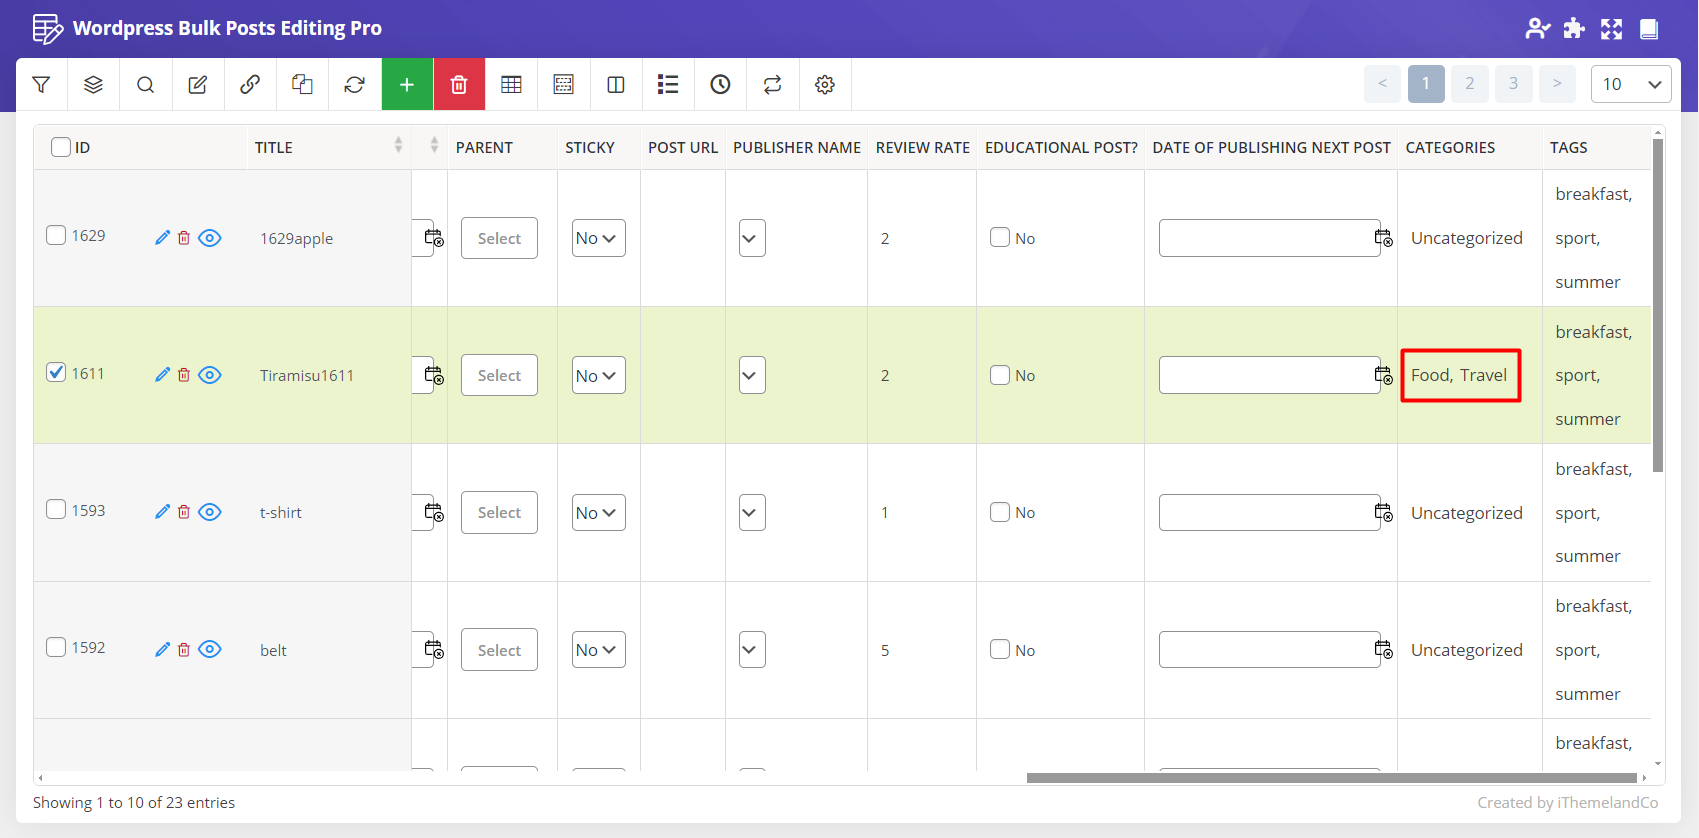
Task: Preview post 1592 via eye icon
Action: point(209,649)
